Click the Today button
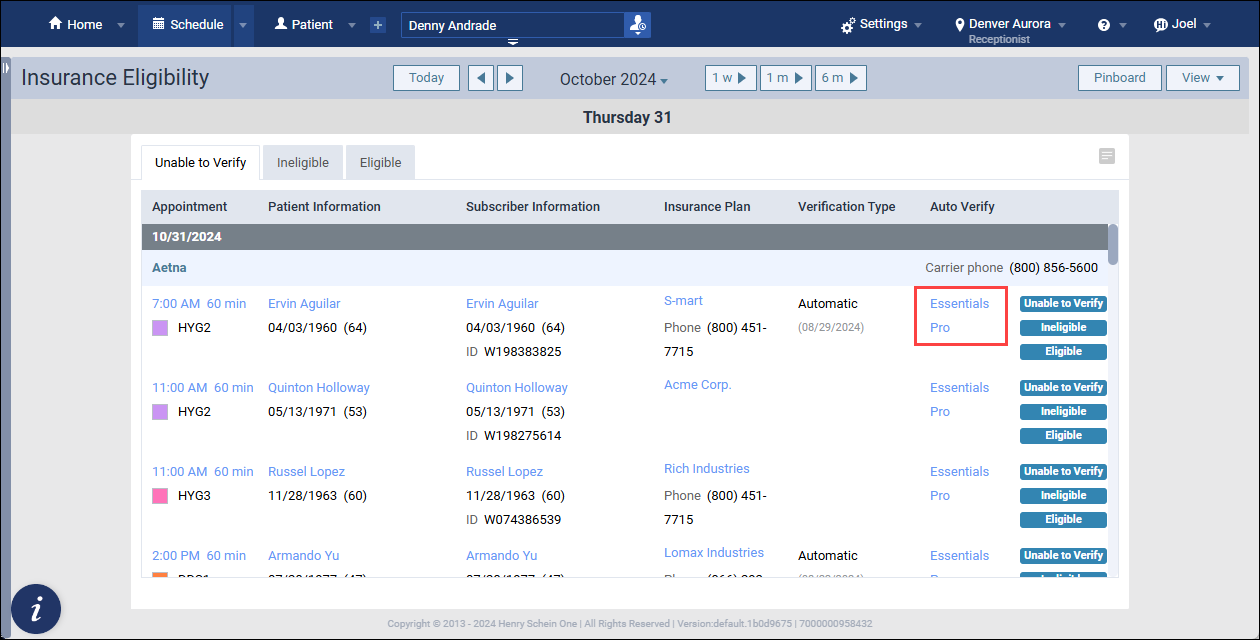The width and height of the screenshot is (1260, 640). [426, 78]
